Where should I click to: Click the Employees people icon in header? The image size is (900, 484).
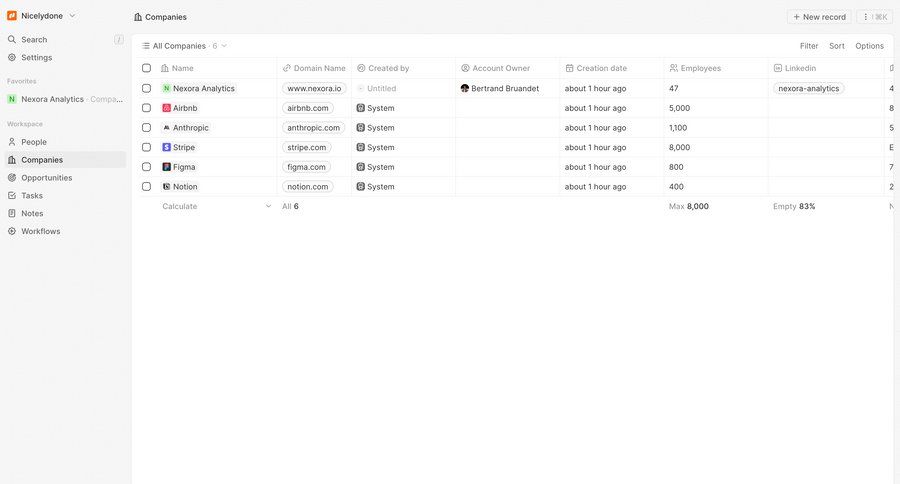(673, 68)
